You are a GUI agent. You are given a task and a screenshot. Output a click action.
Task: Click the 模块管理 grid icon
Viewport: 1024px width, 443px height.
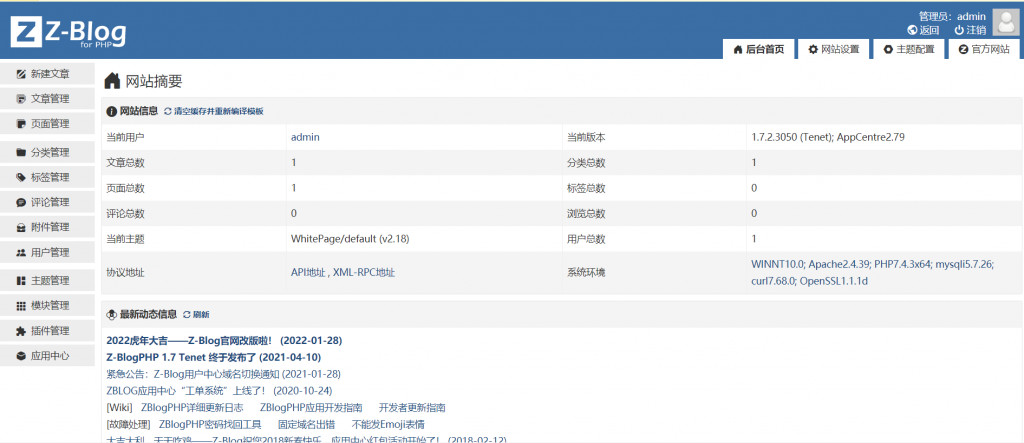(x=21, y=306)
